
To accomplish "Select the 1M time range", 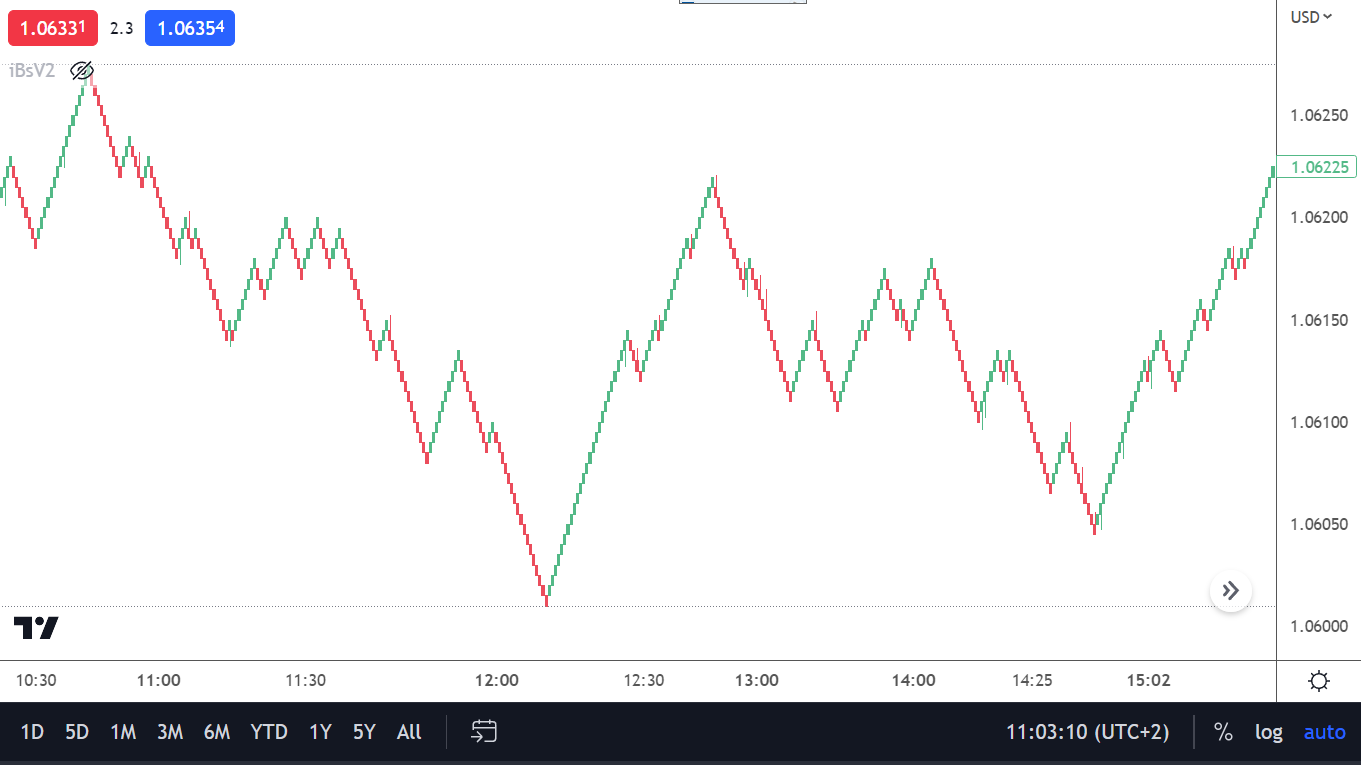I will 123,732.
